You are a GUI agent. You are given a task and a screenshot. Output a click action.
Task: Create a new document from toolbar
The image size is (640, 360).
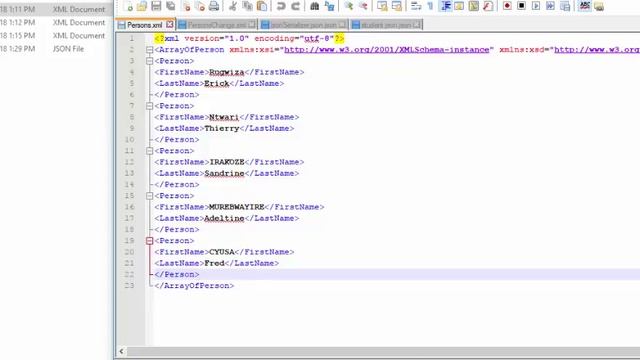[128, 6]
